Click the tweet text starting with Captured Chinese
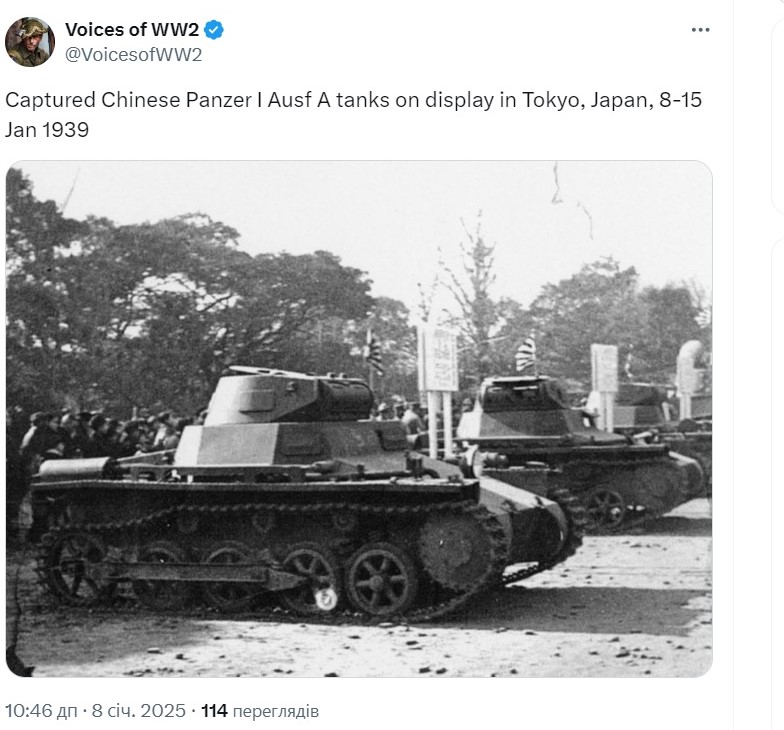The width and height of the screenshot is (784, 730). tap(354, 114)
